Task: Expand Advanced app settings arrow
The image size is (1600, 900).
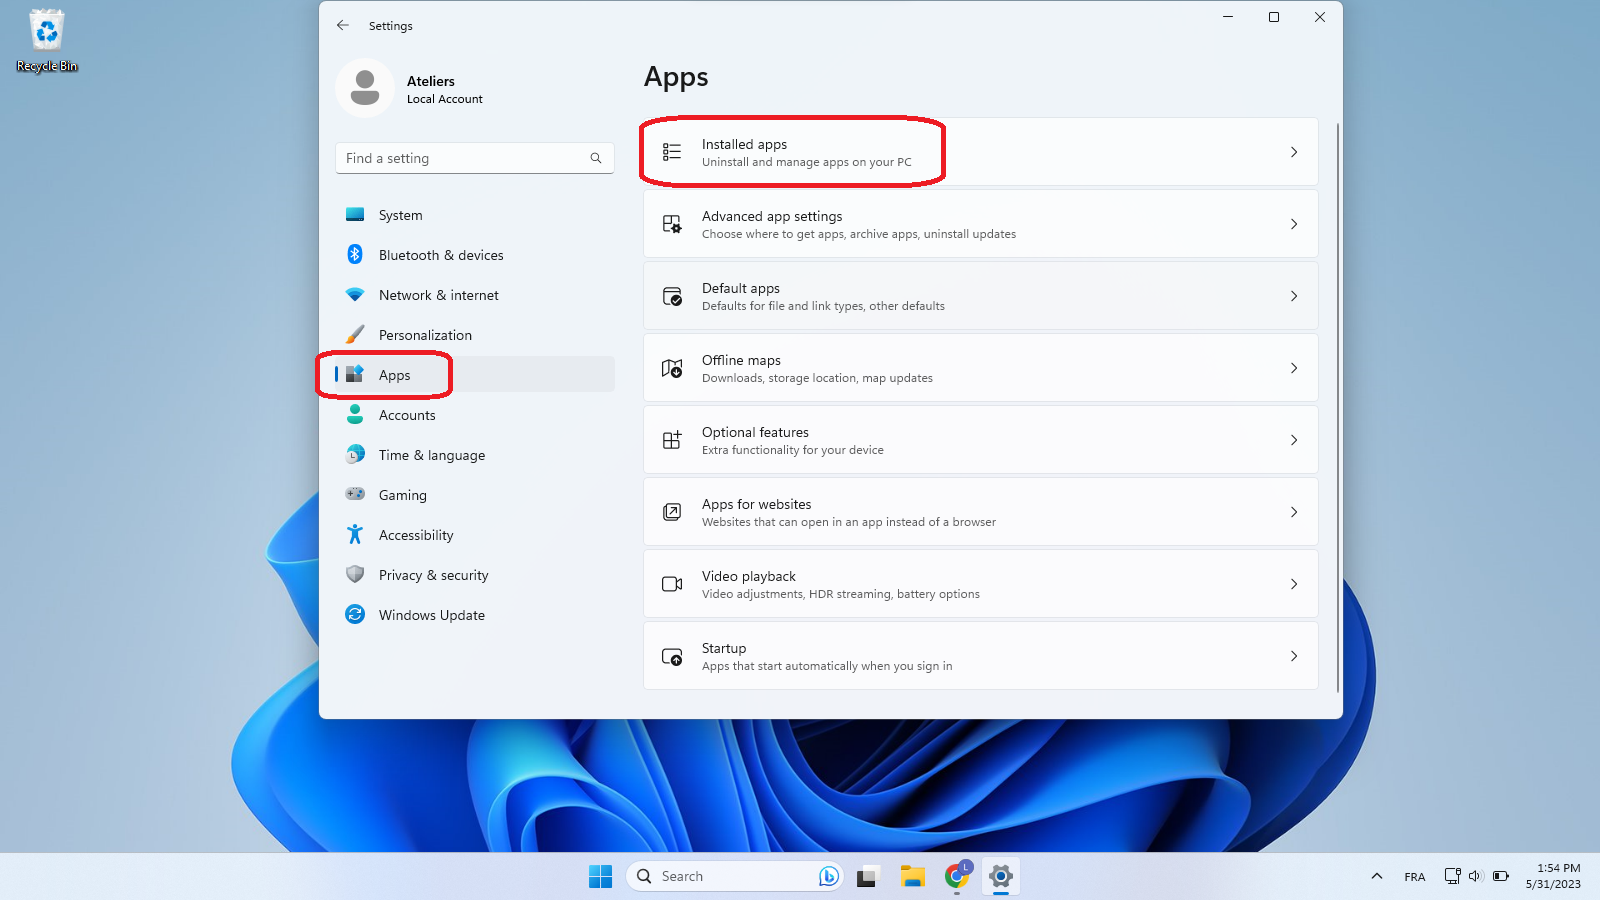Action: pyautogui.click(x=1293, y=224)
